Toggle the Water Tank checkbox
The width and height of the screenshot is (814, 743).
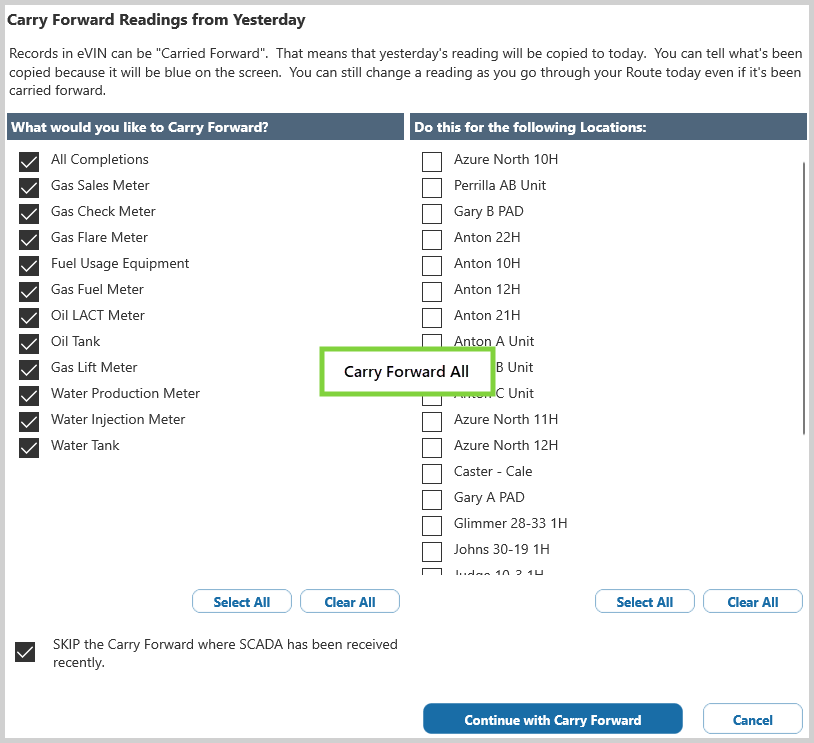pos(29,447)
